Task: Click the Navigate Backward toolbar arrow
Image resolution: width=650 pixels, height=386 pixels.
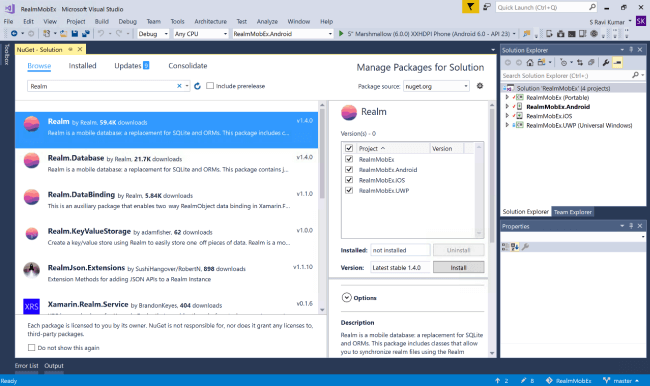Action: click(14, 34)
